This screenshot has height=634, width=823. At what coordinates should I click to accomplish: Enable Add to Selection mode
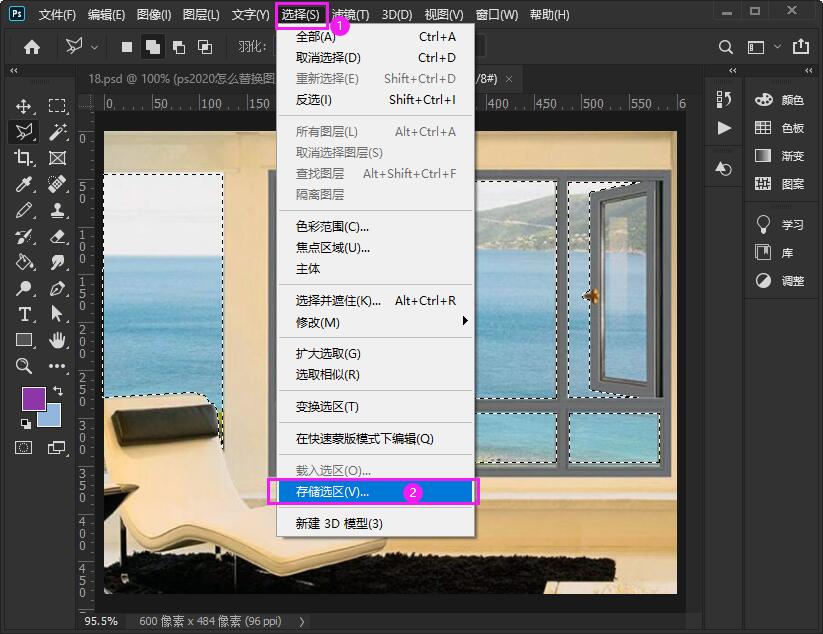point(153,47)
